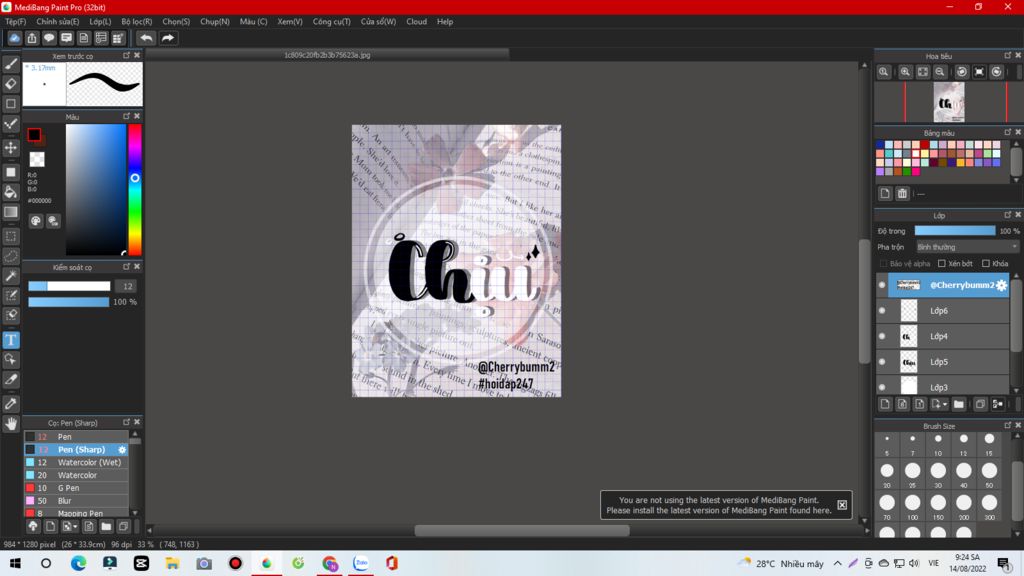Delete palette color with trash icon
Viewport: 1024px width, 576px height.
coord(903,193)
